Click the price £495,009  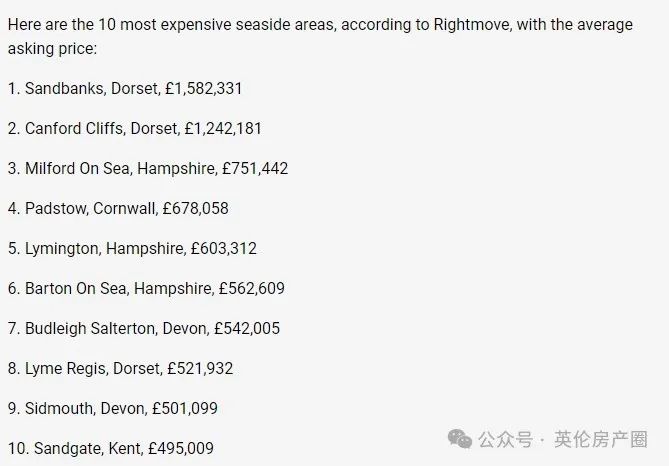pos(181,449)
